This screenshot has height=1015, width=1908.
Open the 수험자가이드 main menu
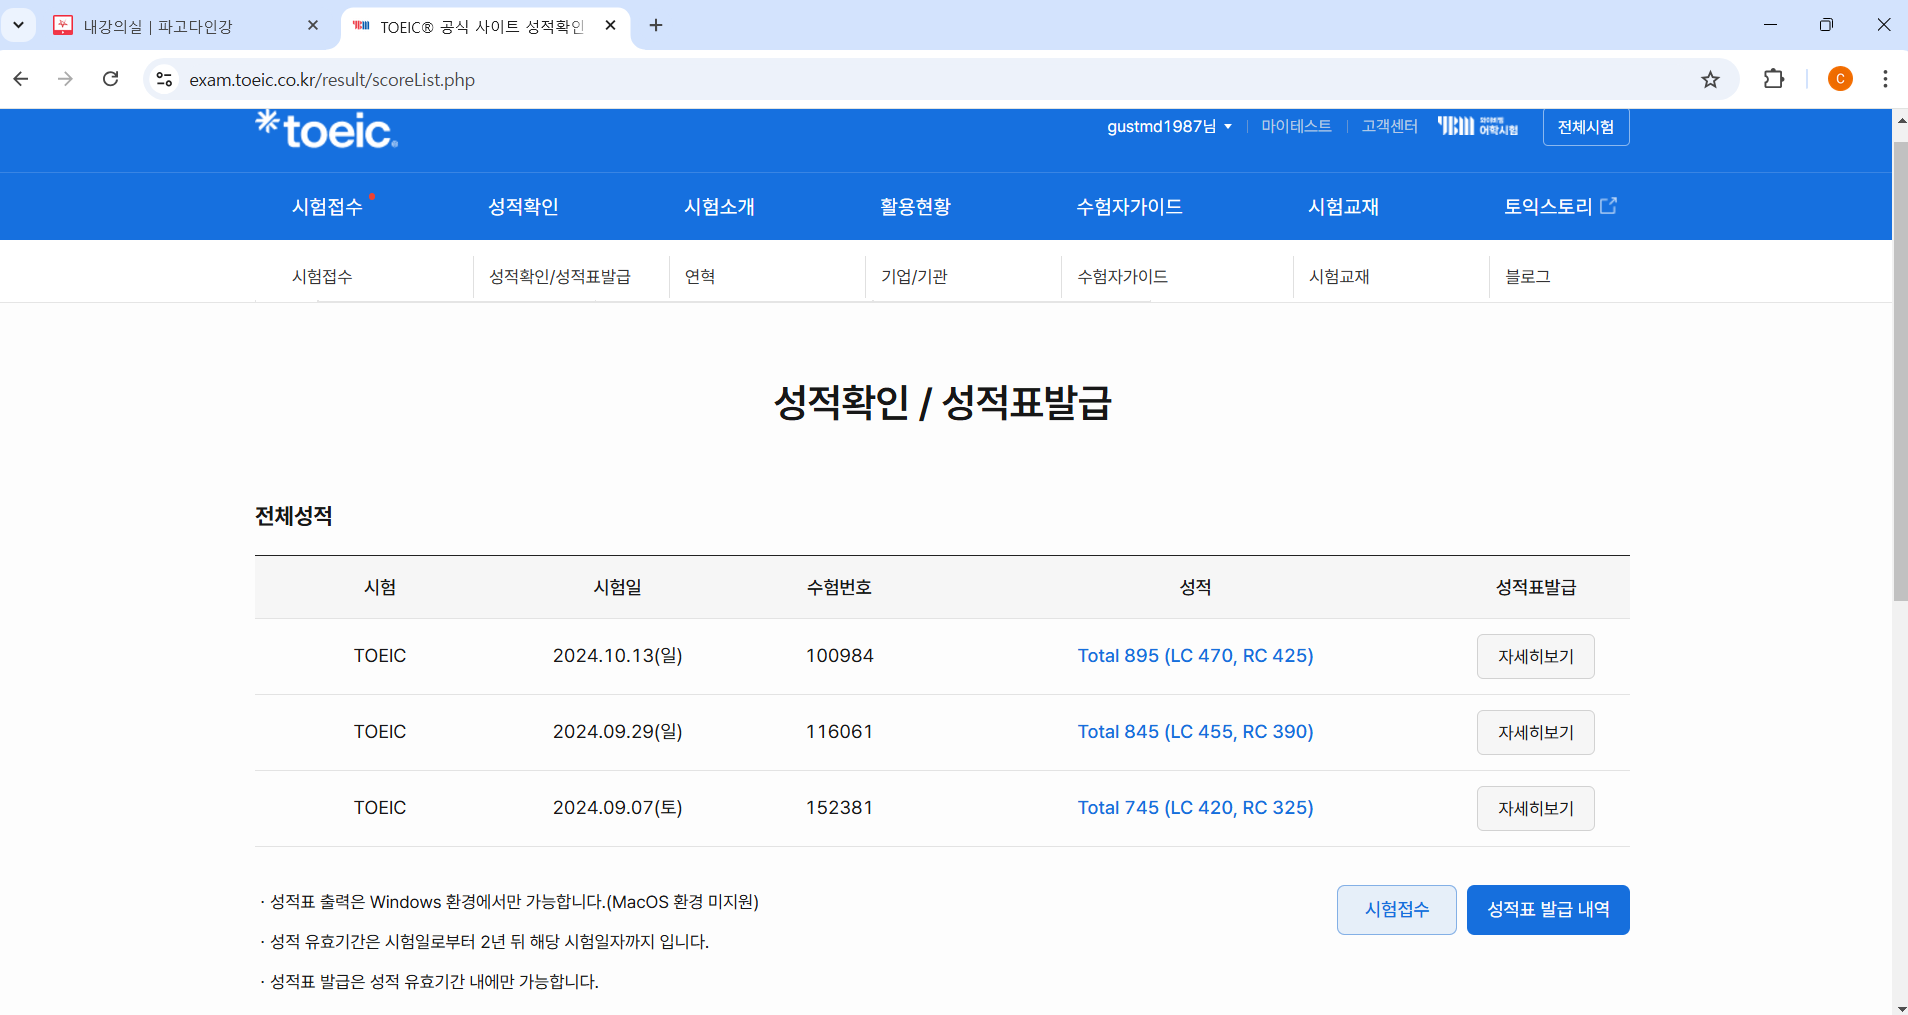coord(1129,206)
